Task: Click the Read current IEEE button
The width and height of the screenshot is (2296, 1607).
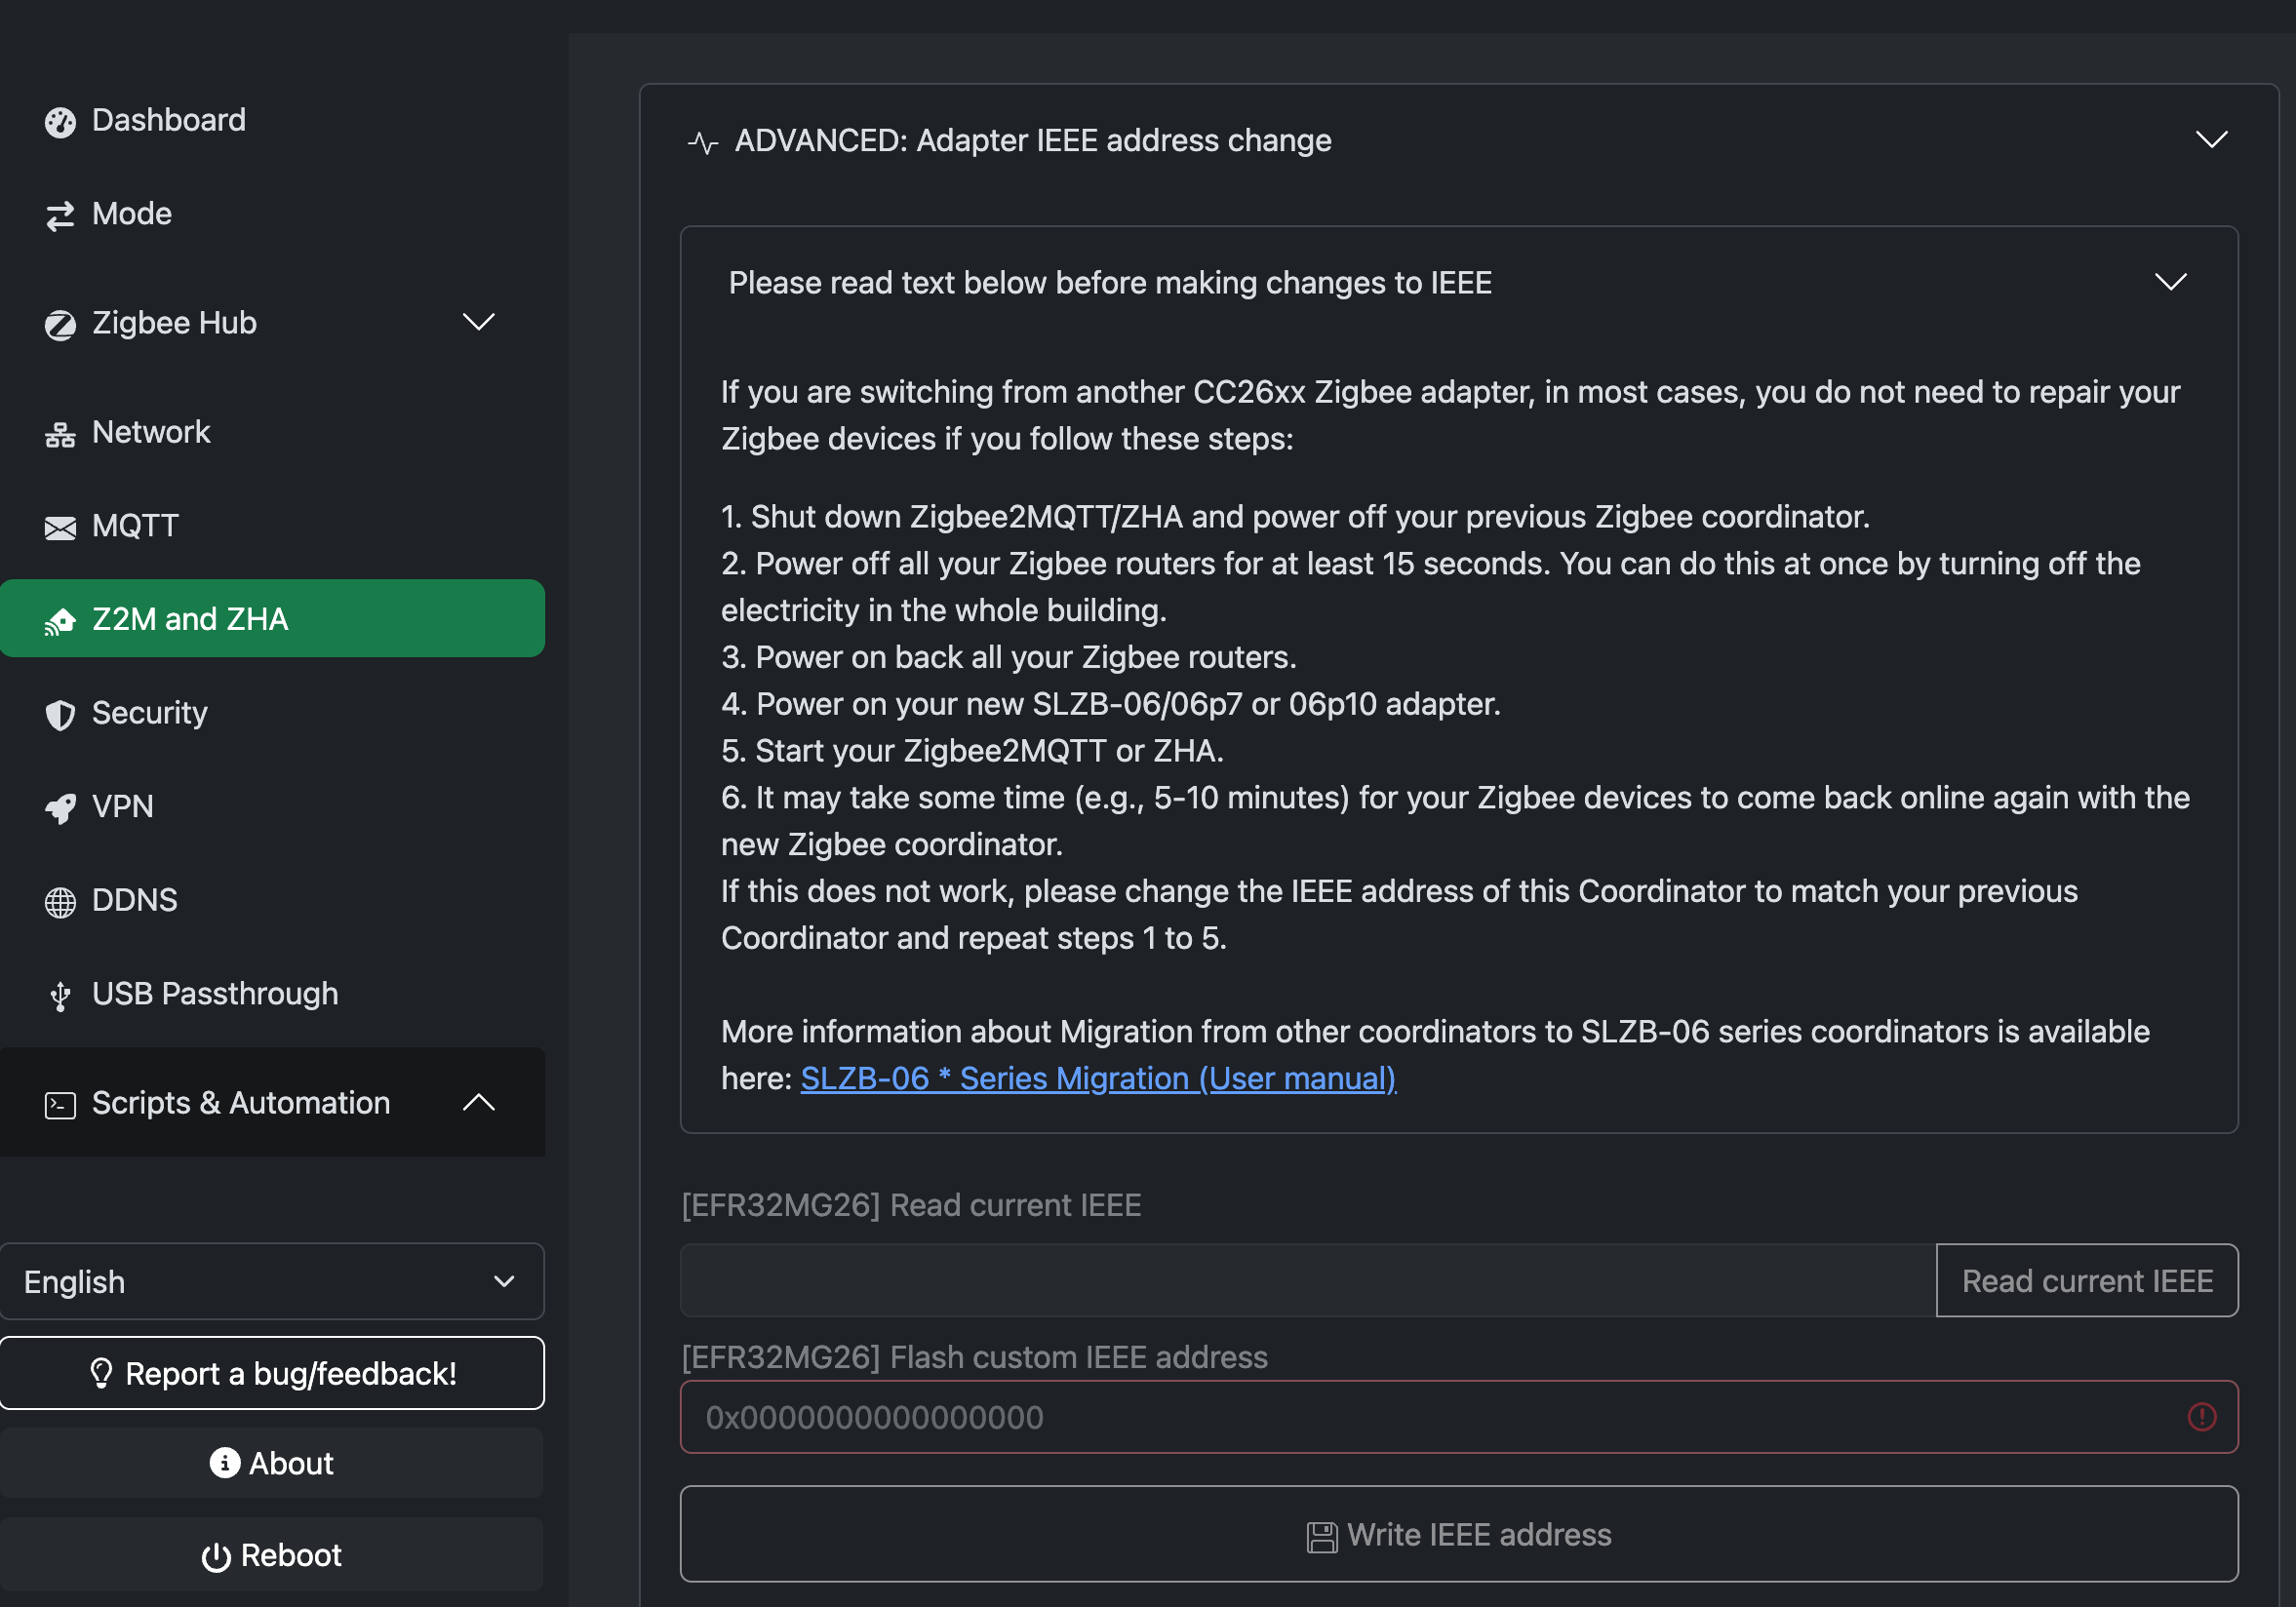Action: pyautogui.click(x=2087, y=1280)
